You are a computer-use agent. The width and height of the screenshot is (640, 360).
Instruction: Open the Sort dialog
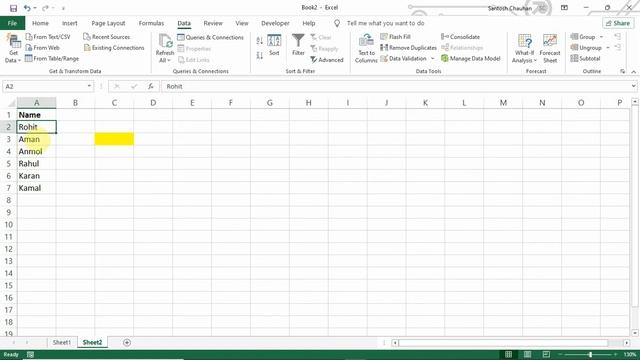(274, 45)
